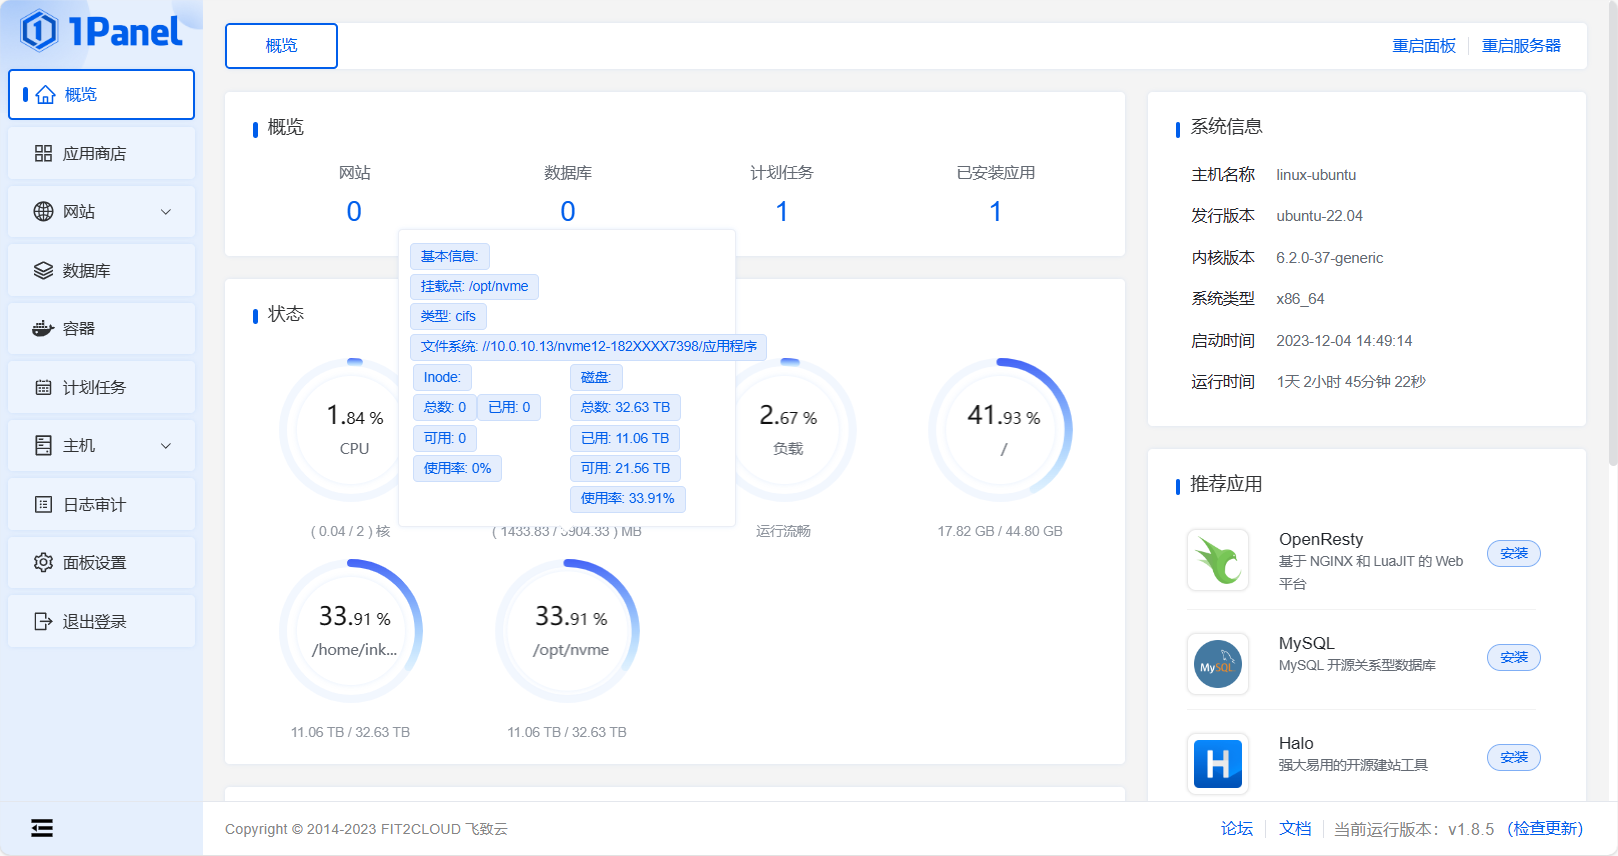Click the 17.82 GB / 44.80 GB label
Viewport: 1618px width, 856px height.
tap(1000, 531)
